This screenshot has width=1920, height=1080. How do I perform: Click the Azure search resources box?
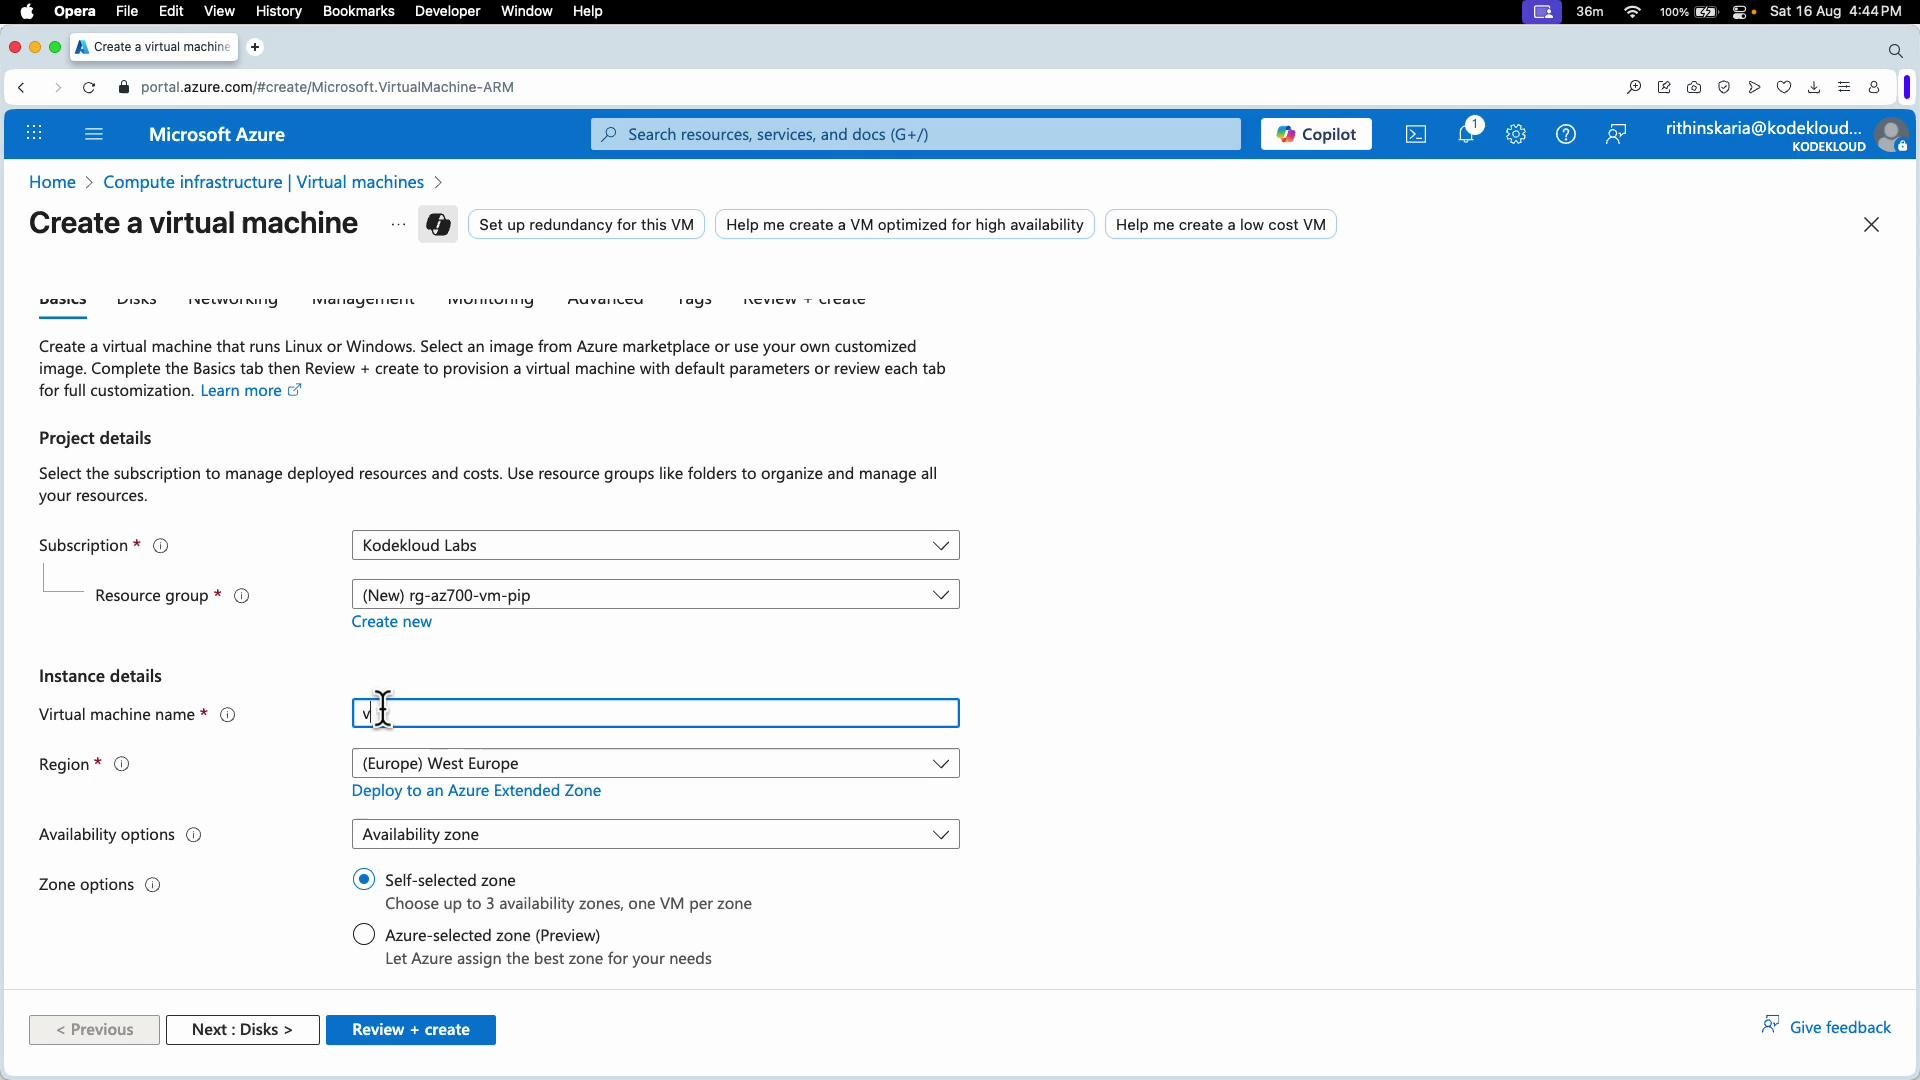tap(915, 134)
